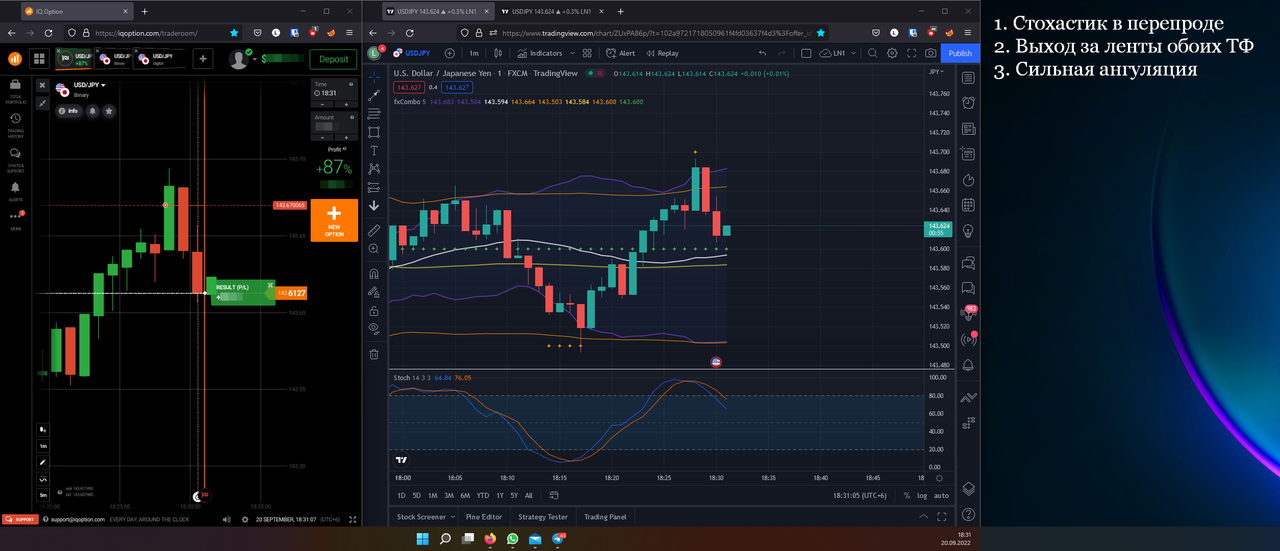Toggle hide all drawings eye icon
Screen dimensions: 1280x551
point(374,328)
